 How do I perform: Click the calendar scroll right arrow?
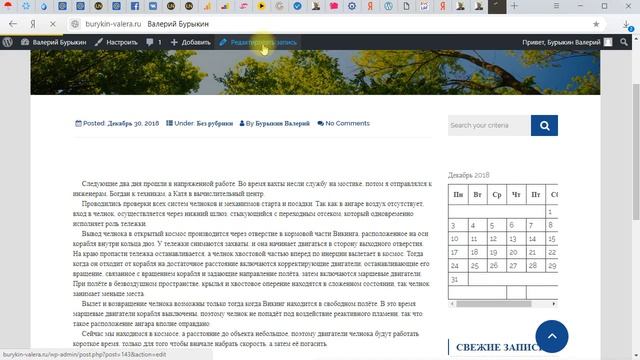tap(554, 304)
